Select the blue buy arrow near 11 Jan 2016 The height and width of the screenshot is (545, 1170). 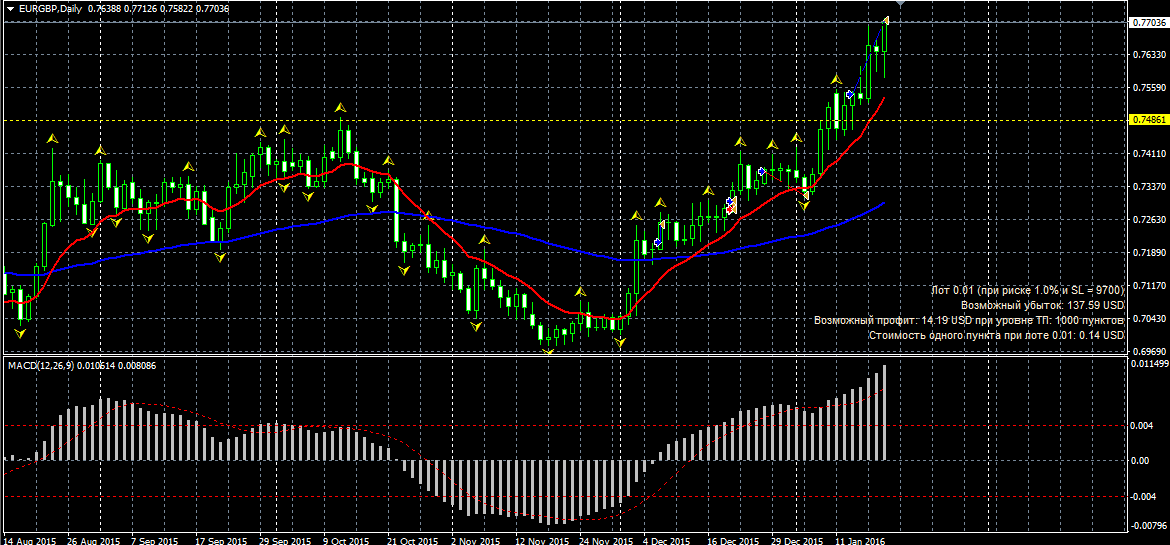point(850,95)
